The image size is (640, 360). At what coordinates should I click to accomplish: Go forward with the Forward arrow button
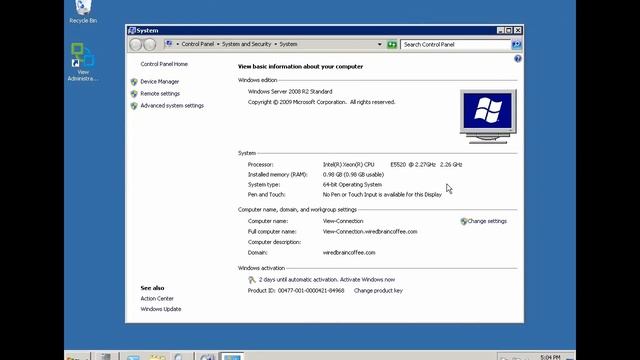(x=149, y=44)
